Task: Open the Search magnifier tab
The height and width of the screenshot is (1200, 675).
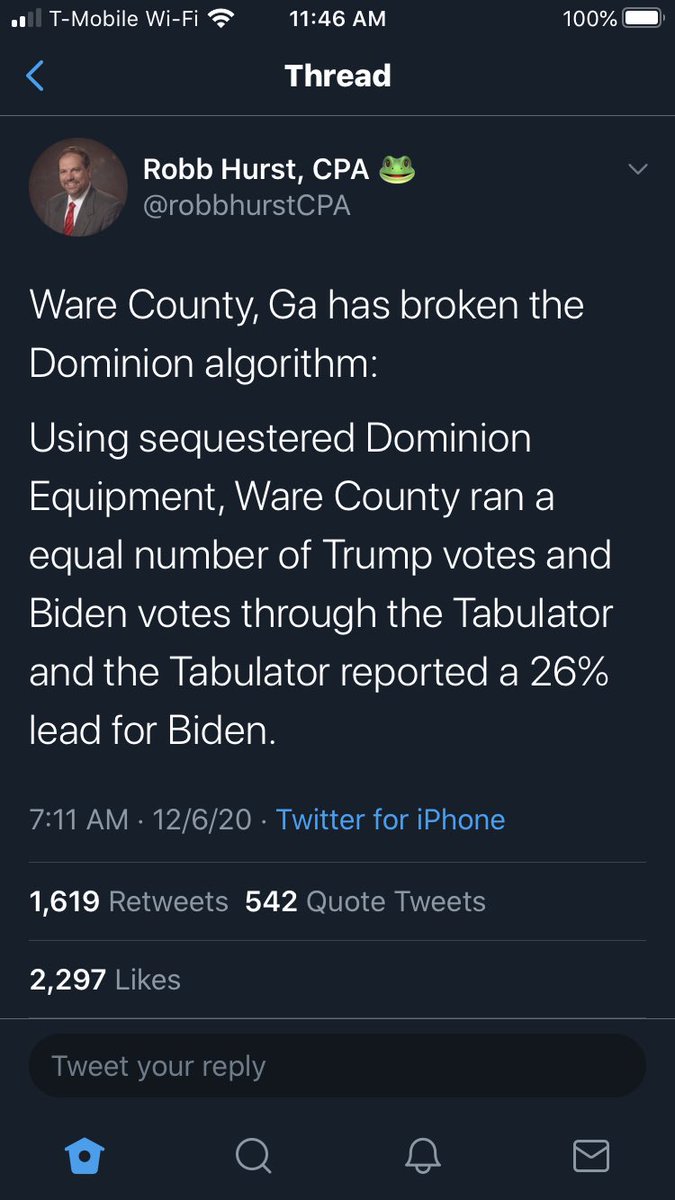Action: coord(253,1155)
